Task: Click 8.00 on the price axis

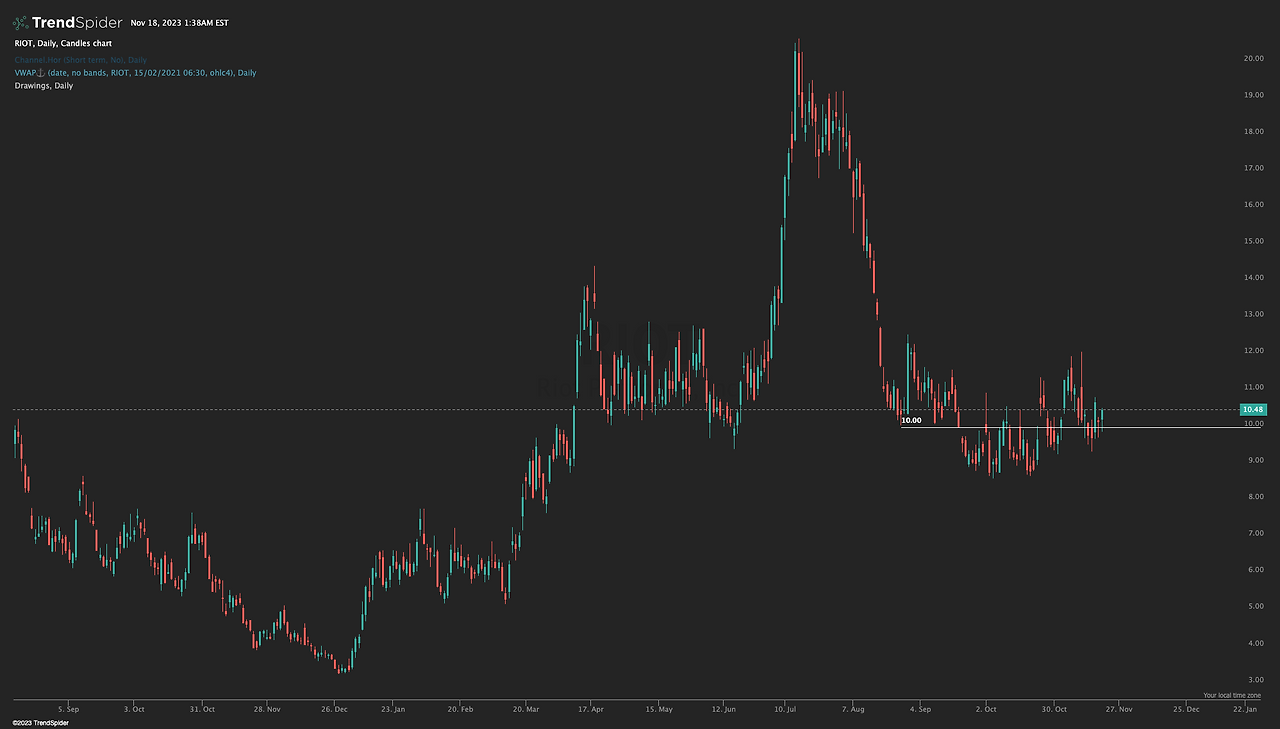Action: (x=1254, y=496)
